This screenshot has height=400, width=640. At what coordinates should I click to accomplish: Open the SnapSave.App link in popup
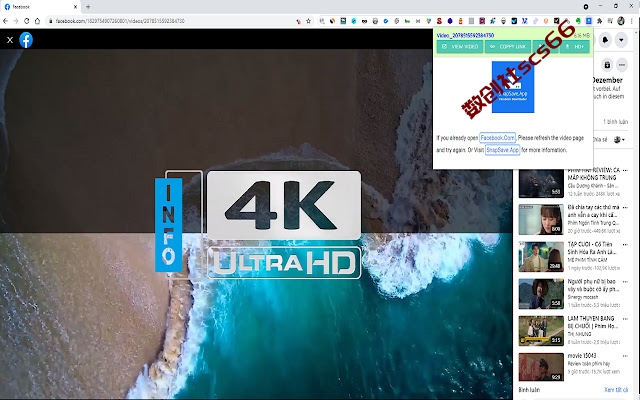tap(502, 150)
